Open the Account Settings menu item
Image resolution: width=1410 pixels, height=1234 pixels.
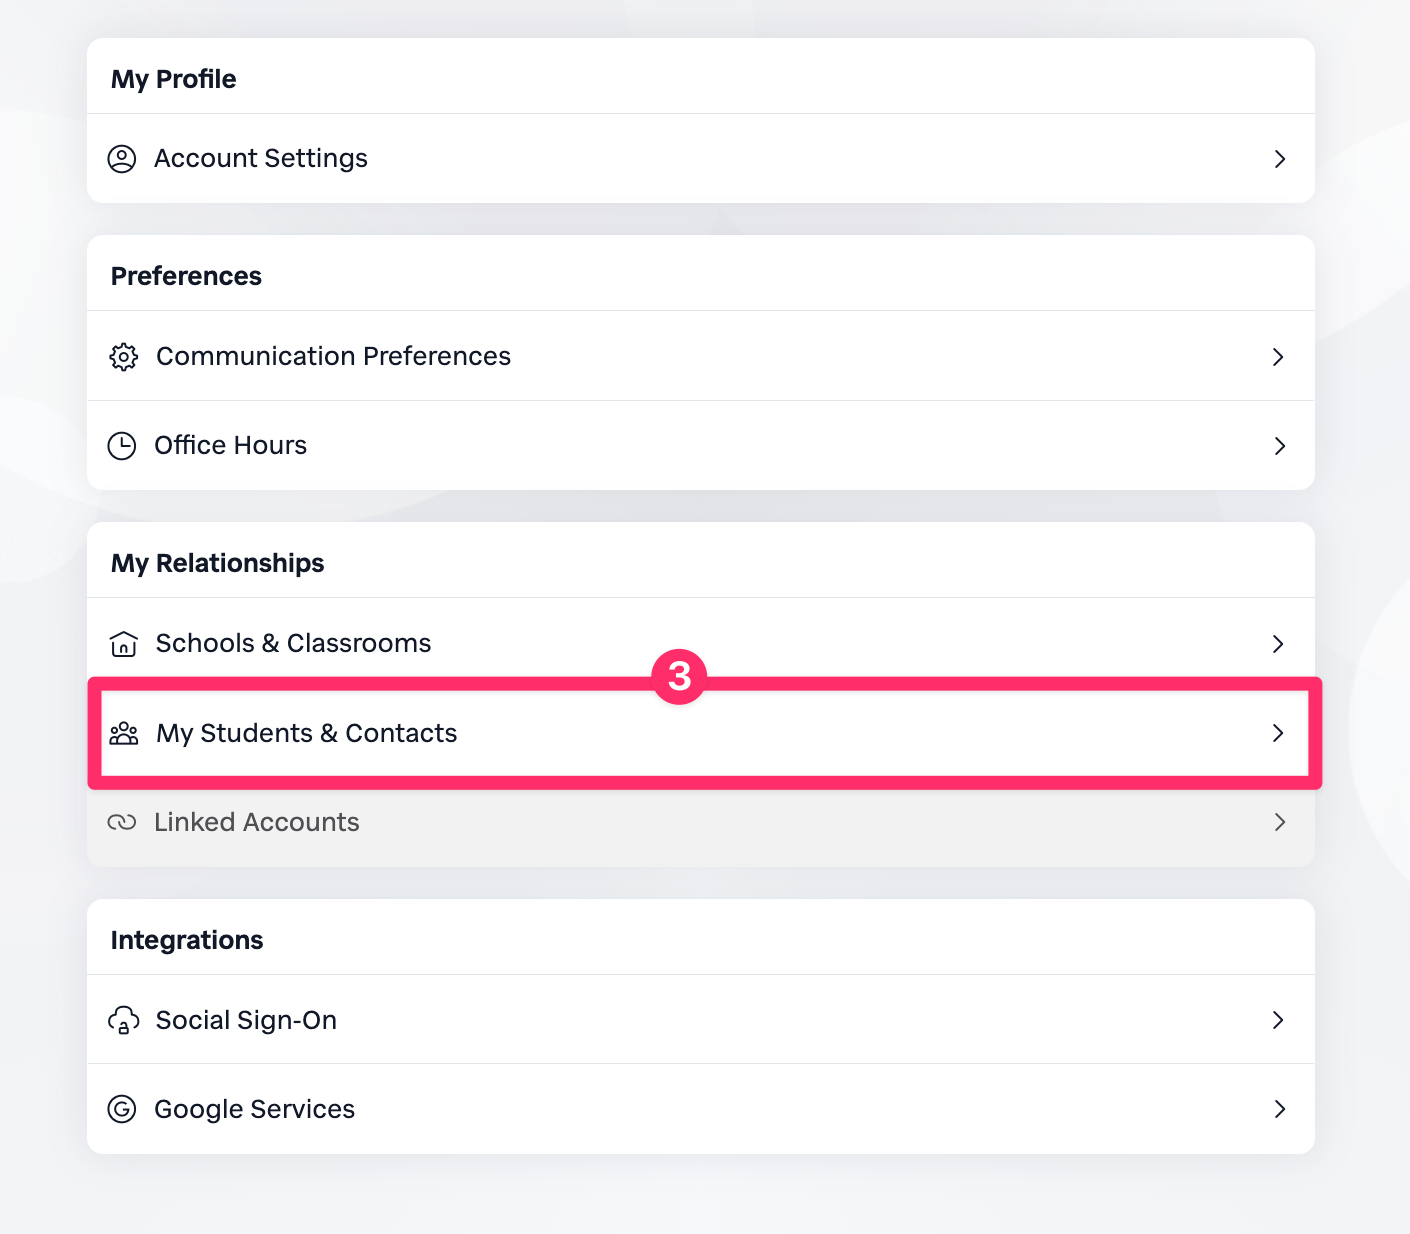261,159
